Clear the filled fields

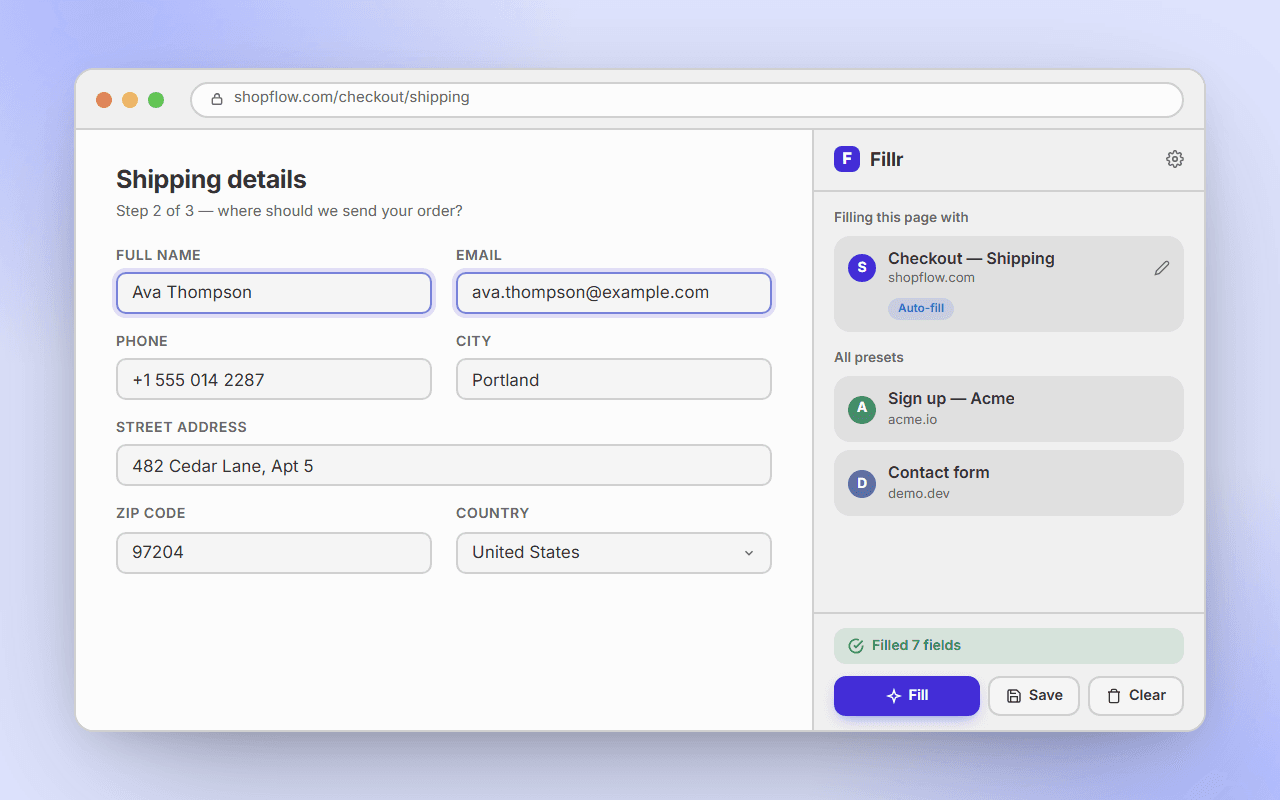point(1136,696)
